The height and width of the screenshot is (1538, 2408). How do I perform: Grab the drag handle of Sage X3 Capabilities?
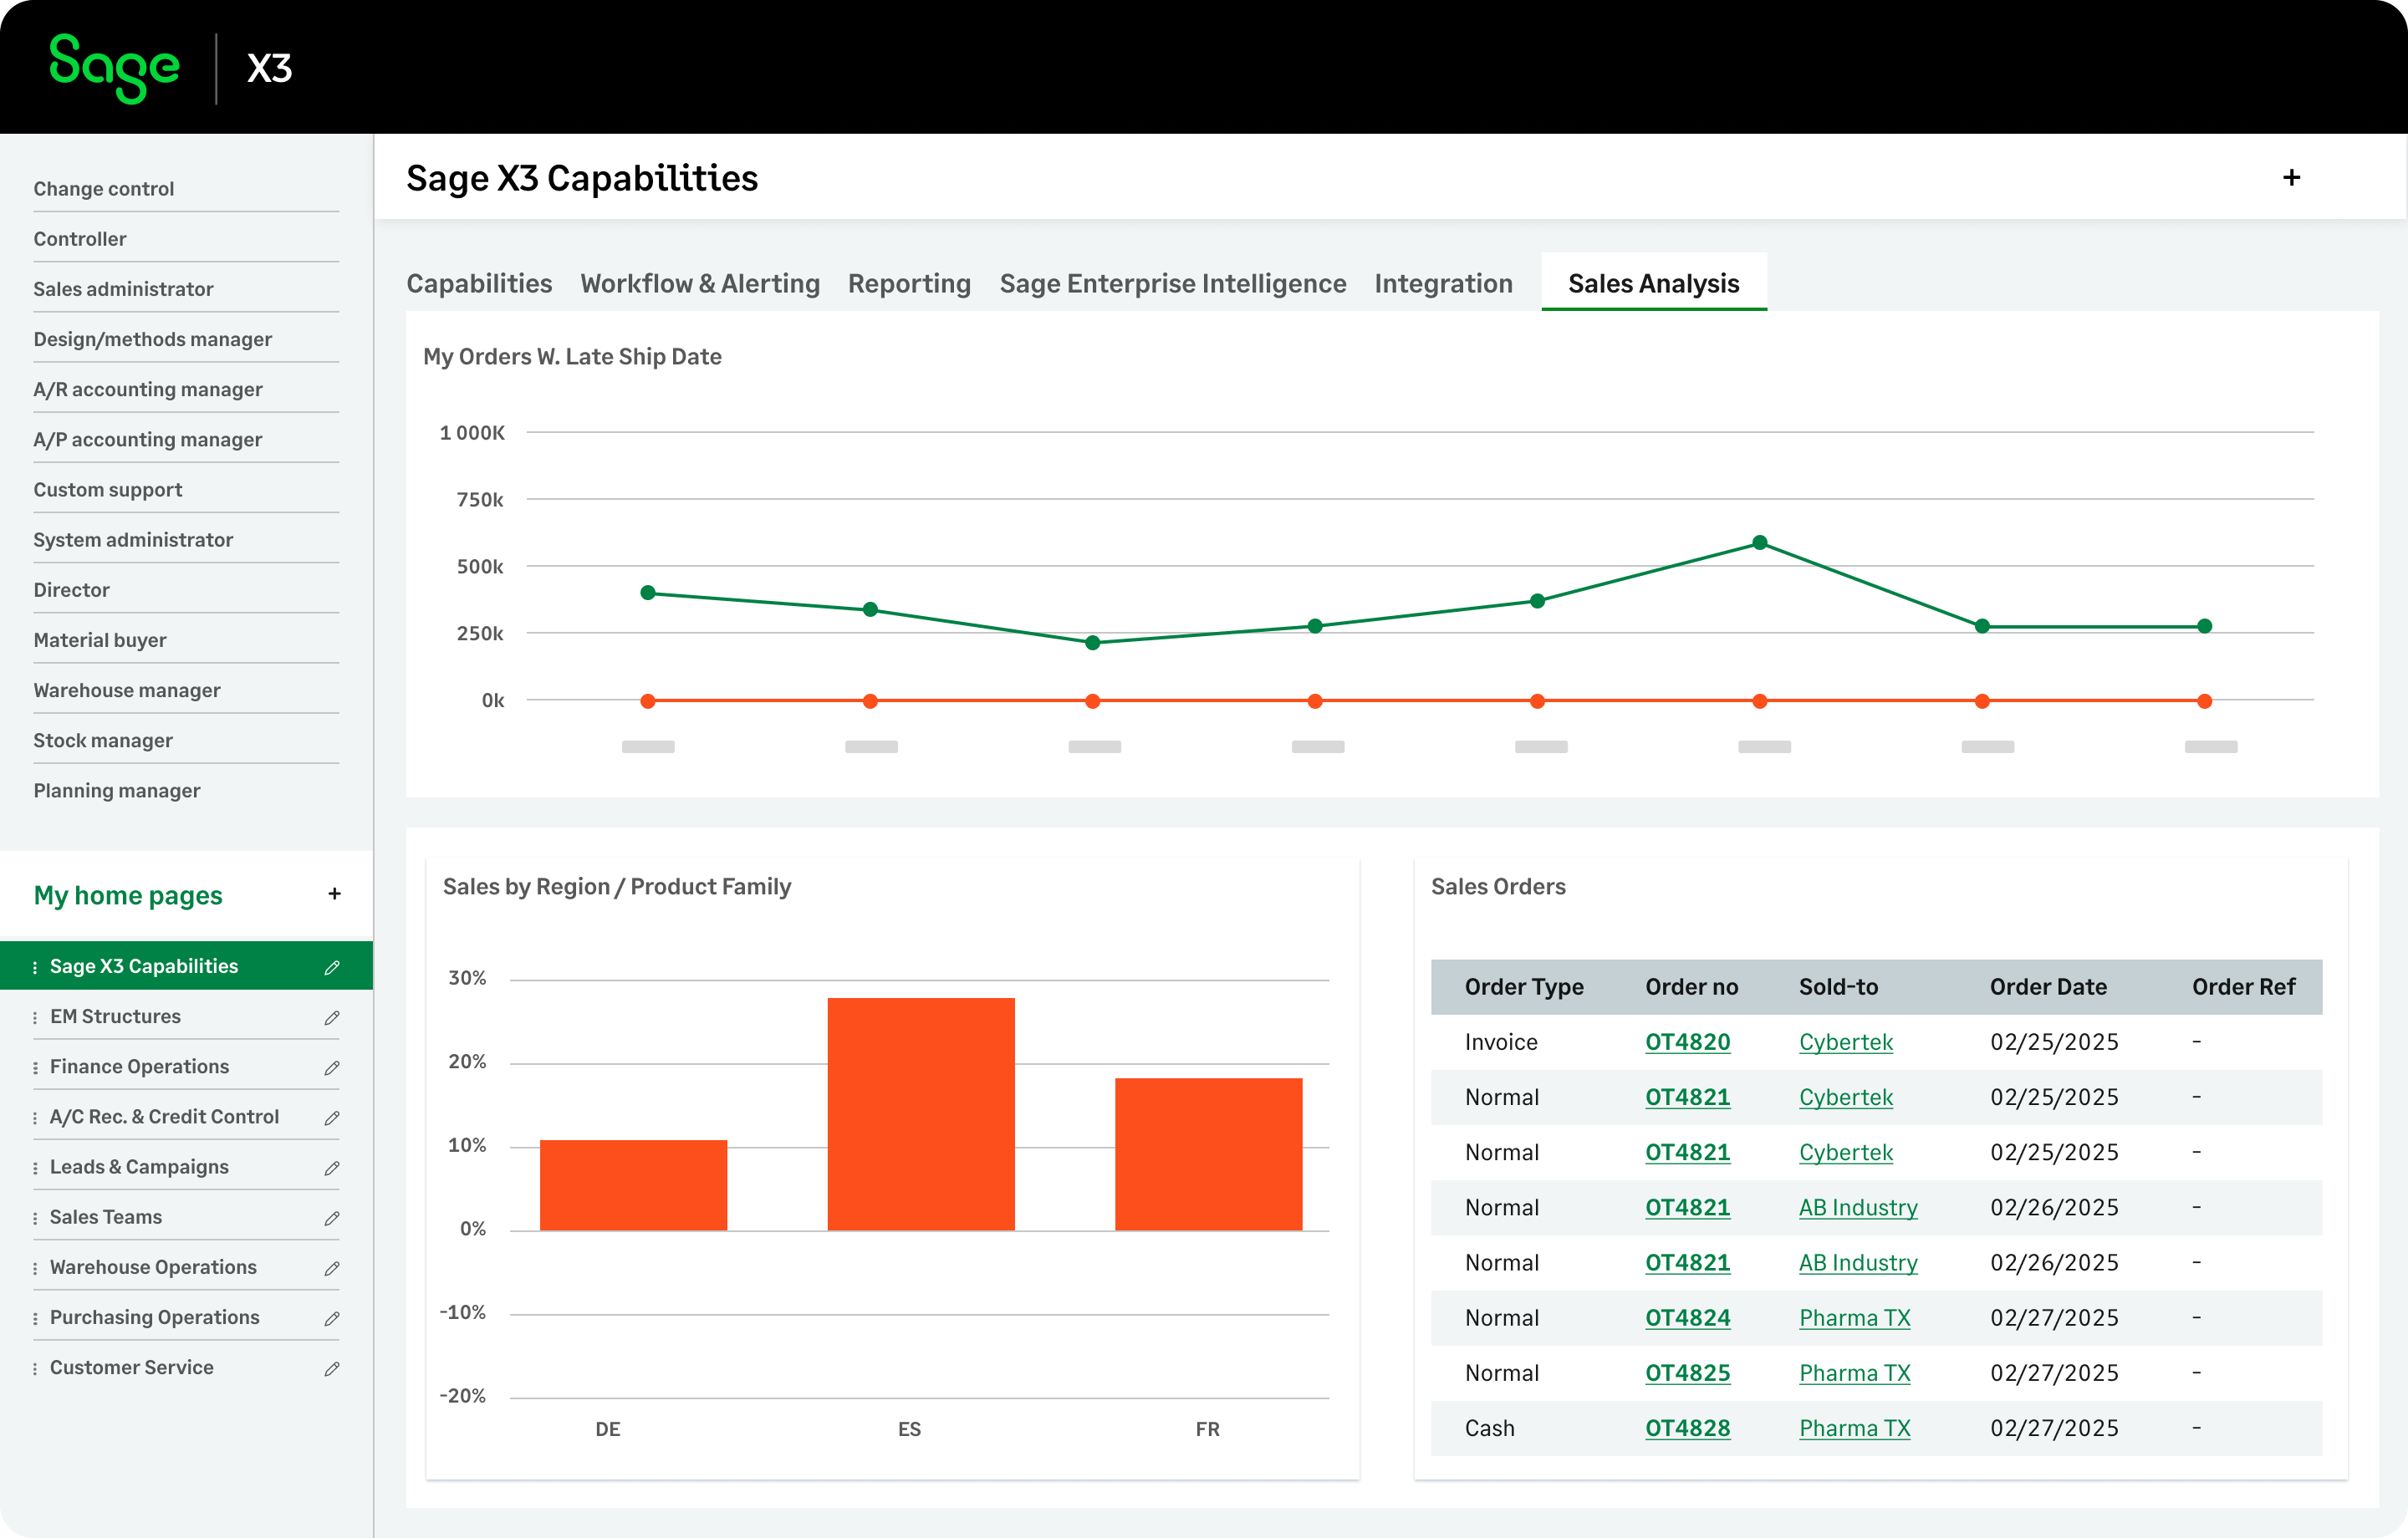35,967
